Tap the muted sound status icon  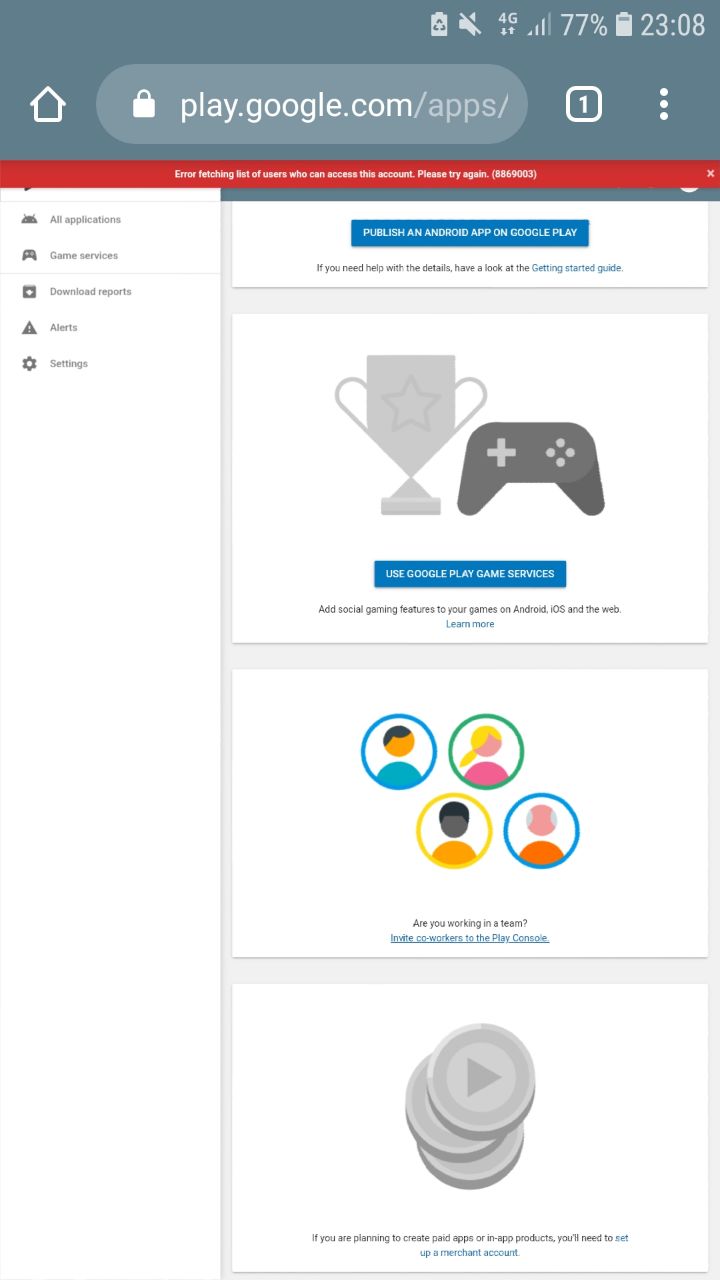470,25
